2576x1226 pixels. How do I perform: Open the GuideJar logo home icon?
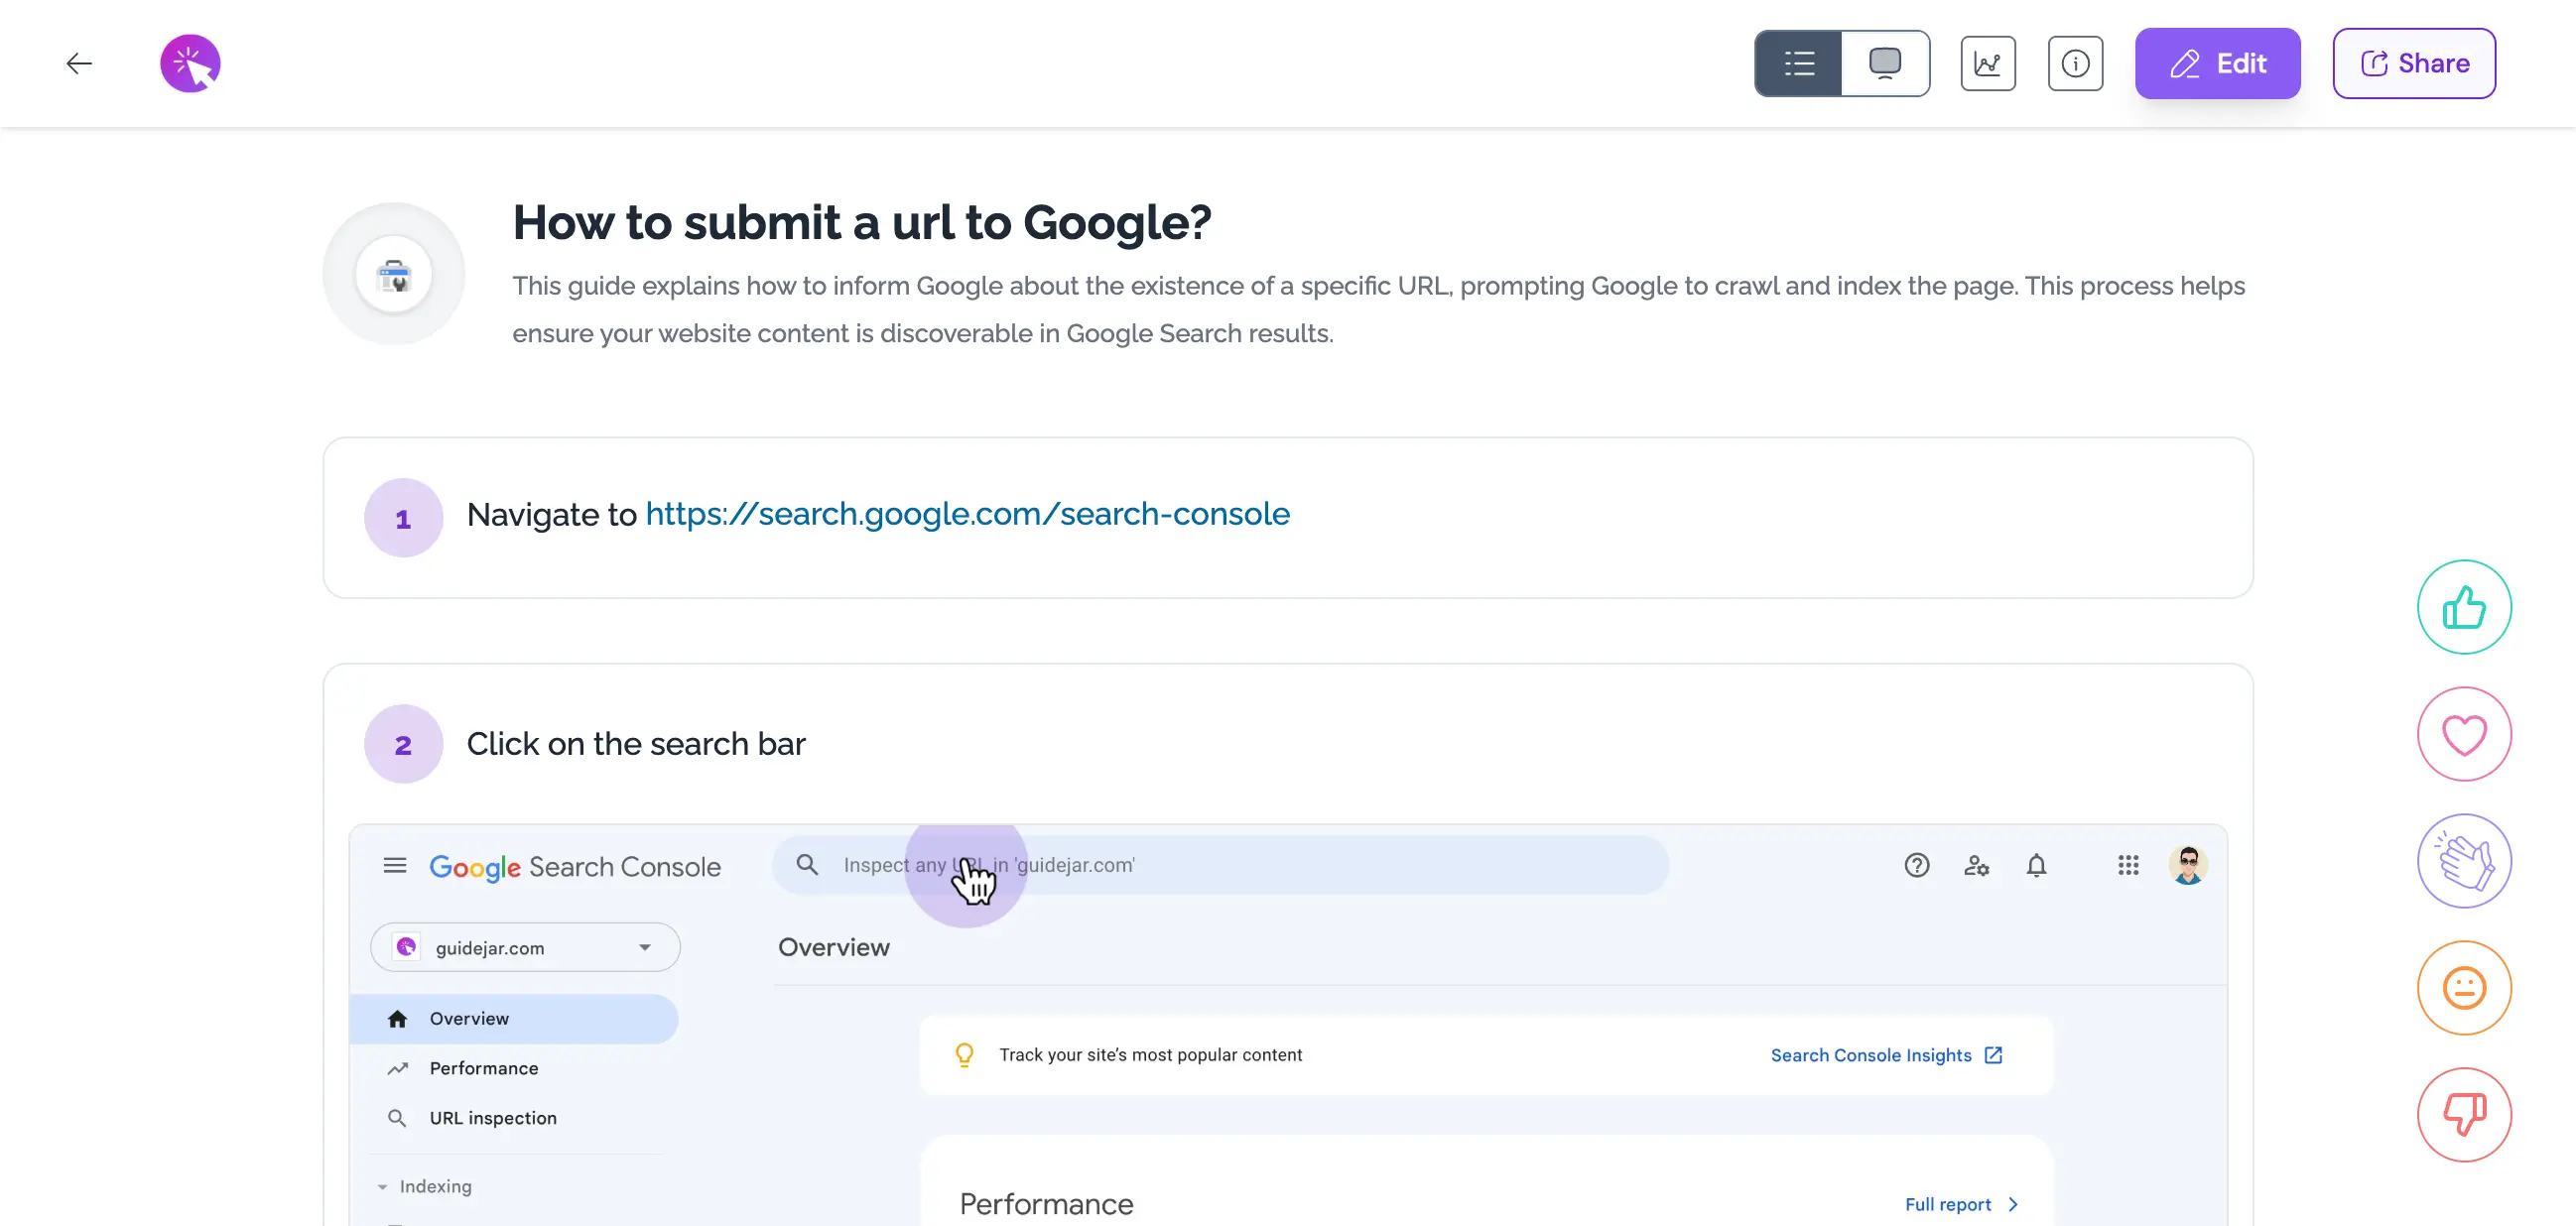coord(190,63)
